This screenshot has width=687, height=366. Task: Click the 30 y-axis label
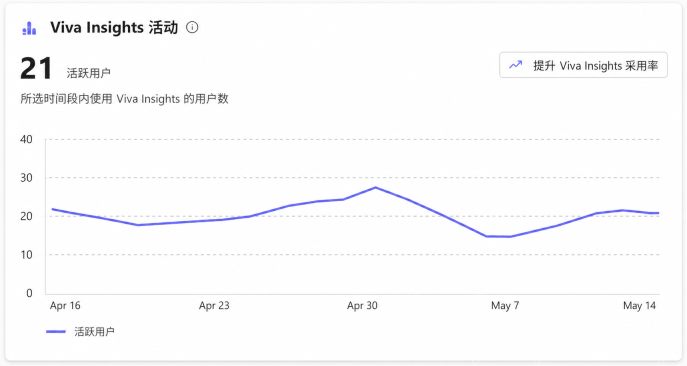(x=26, y=178)
